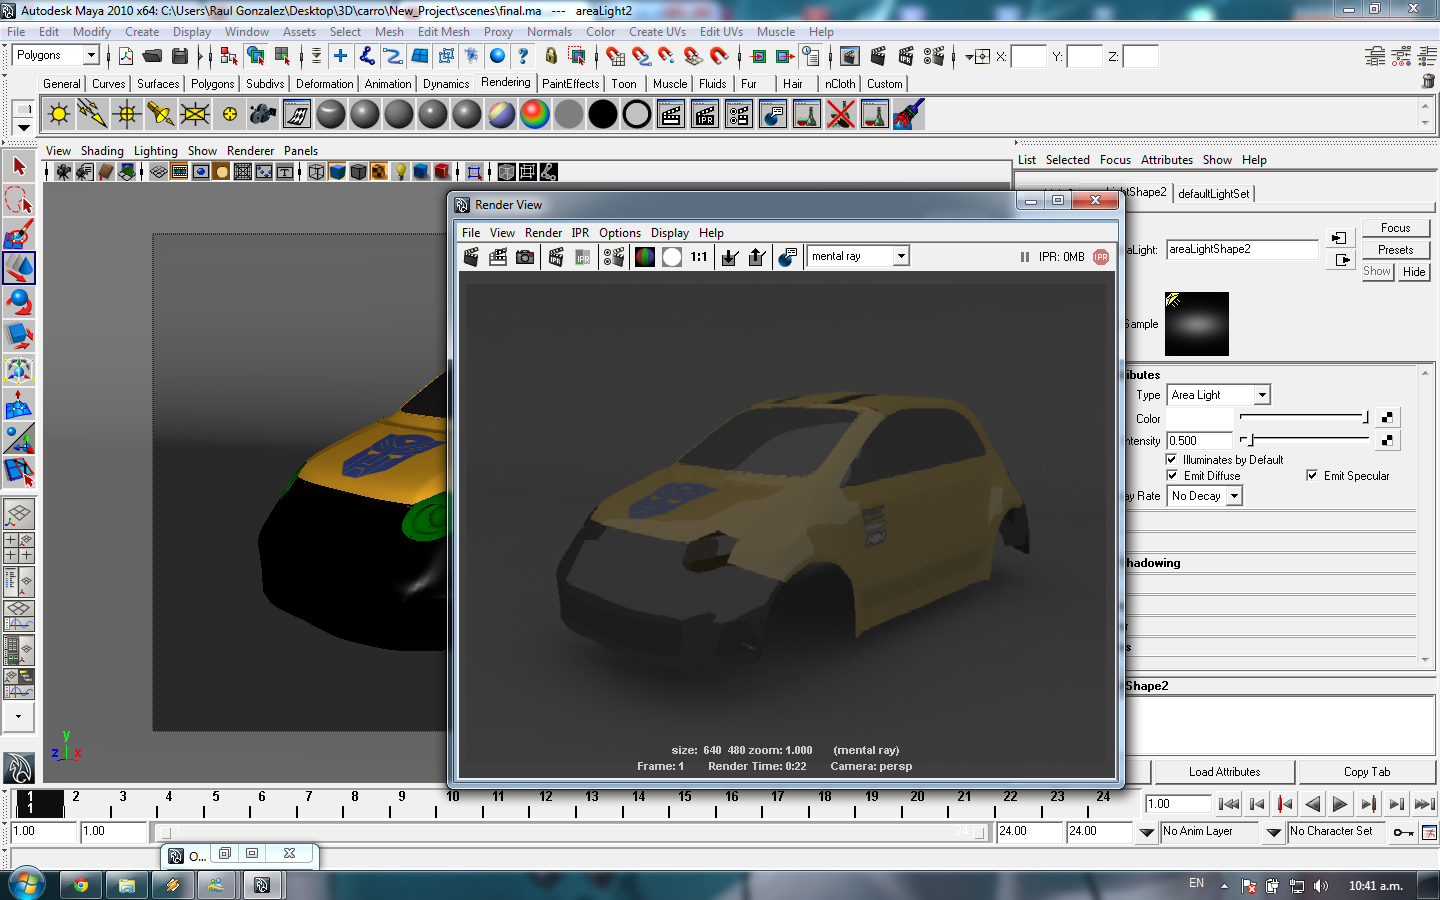Click the snapshot camera icon in Render View
1440x900 pixels.
(x=525, y=257)
